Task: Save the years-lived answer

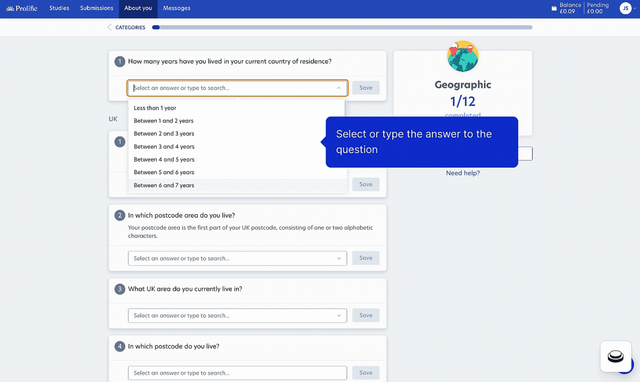Action: pyautogui.click(x=366, y=88)
